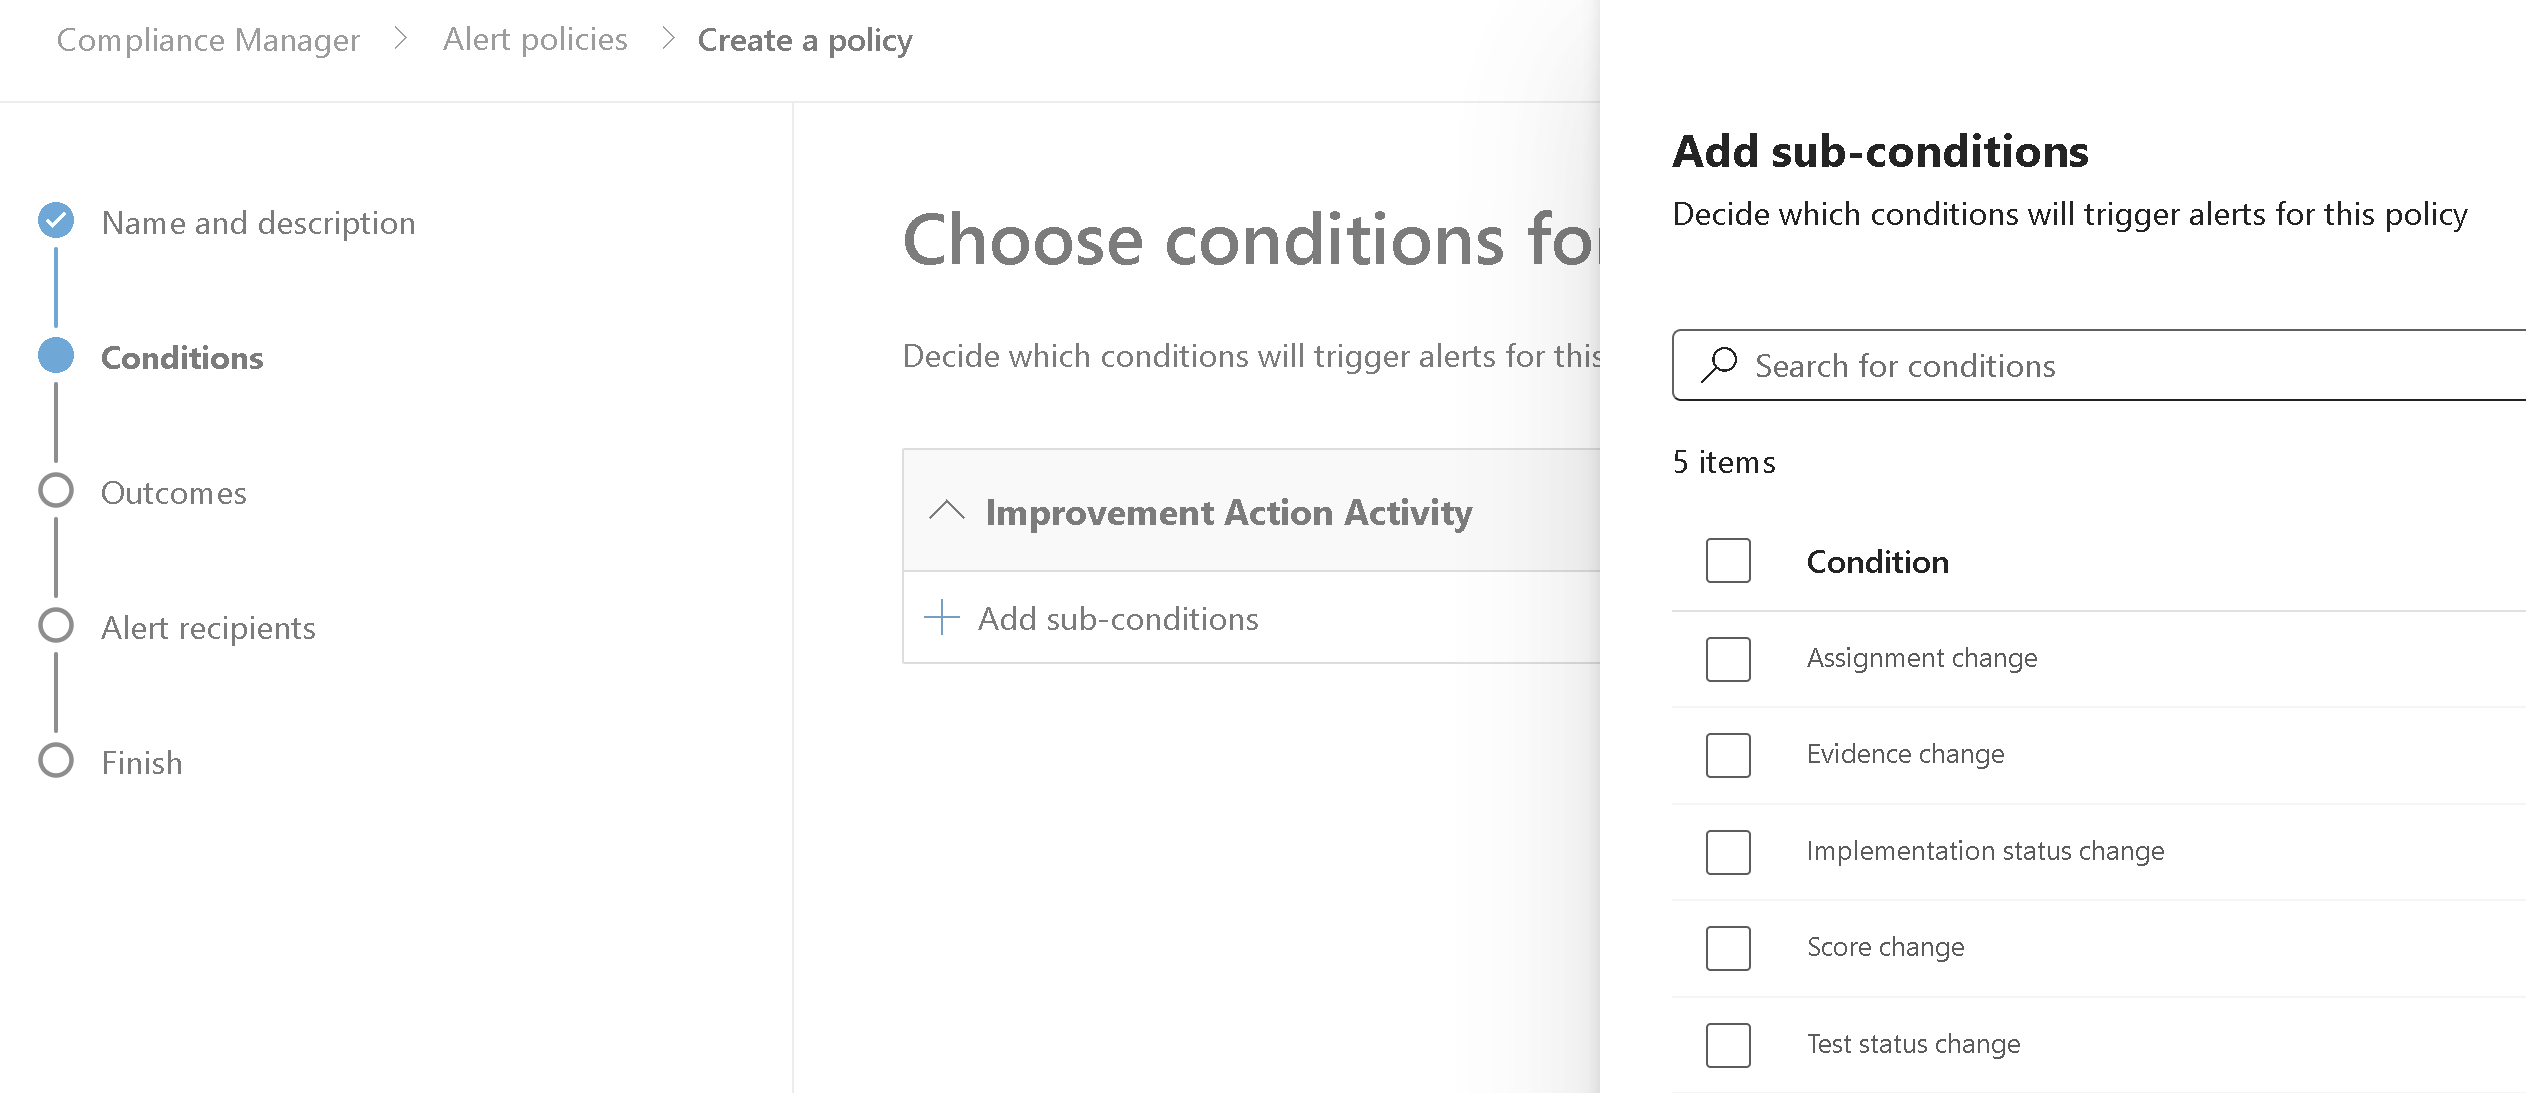
Task: Navigate to Alert policies breadcrumb
Action: point(535,40)
